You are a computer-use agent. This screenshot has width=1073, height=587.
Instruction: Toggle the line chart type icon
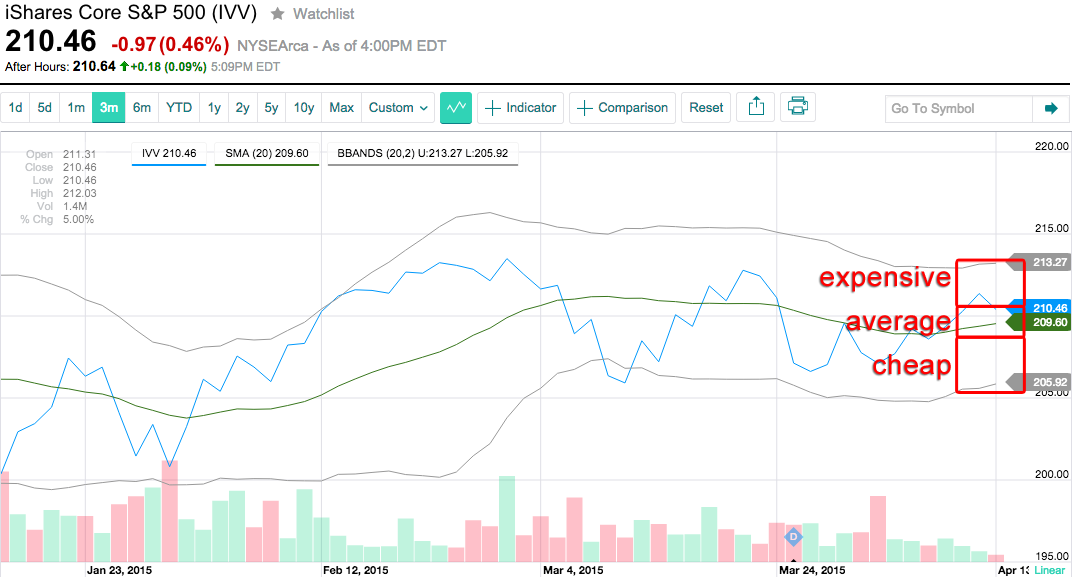(x=456, y=108)
